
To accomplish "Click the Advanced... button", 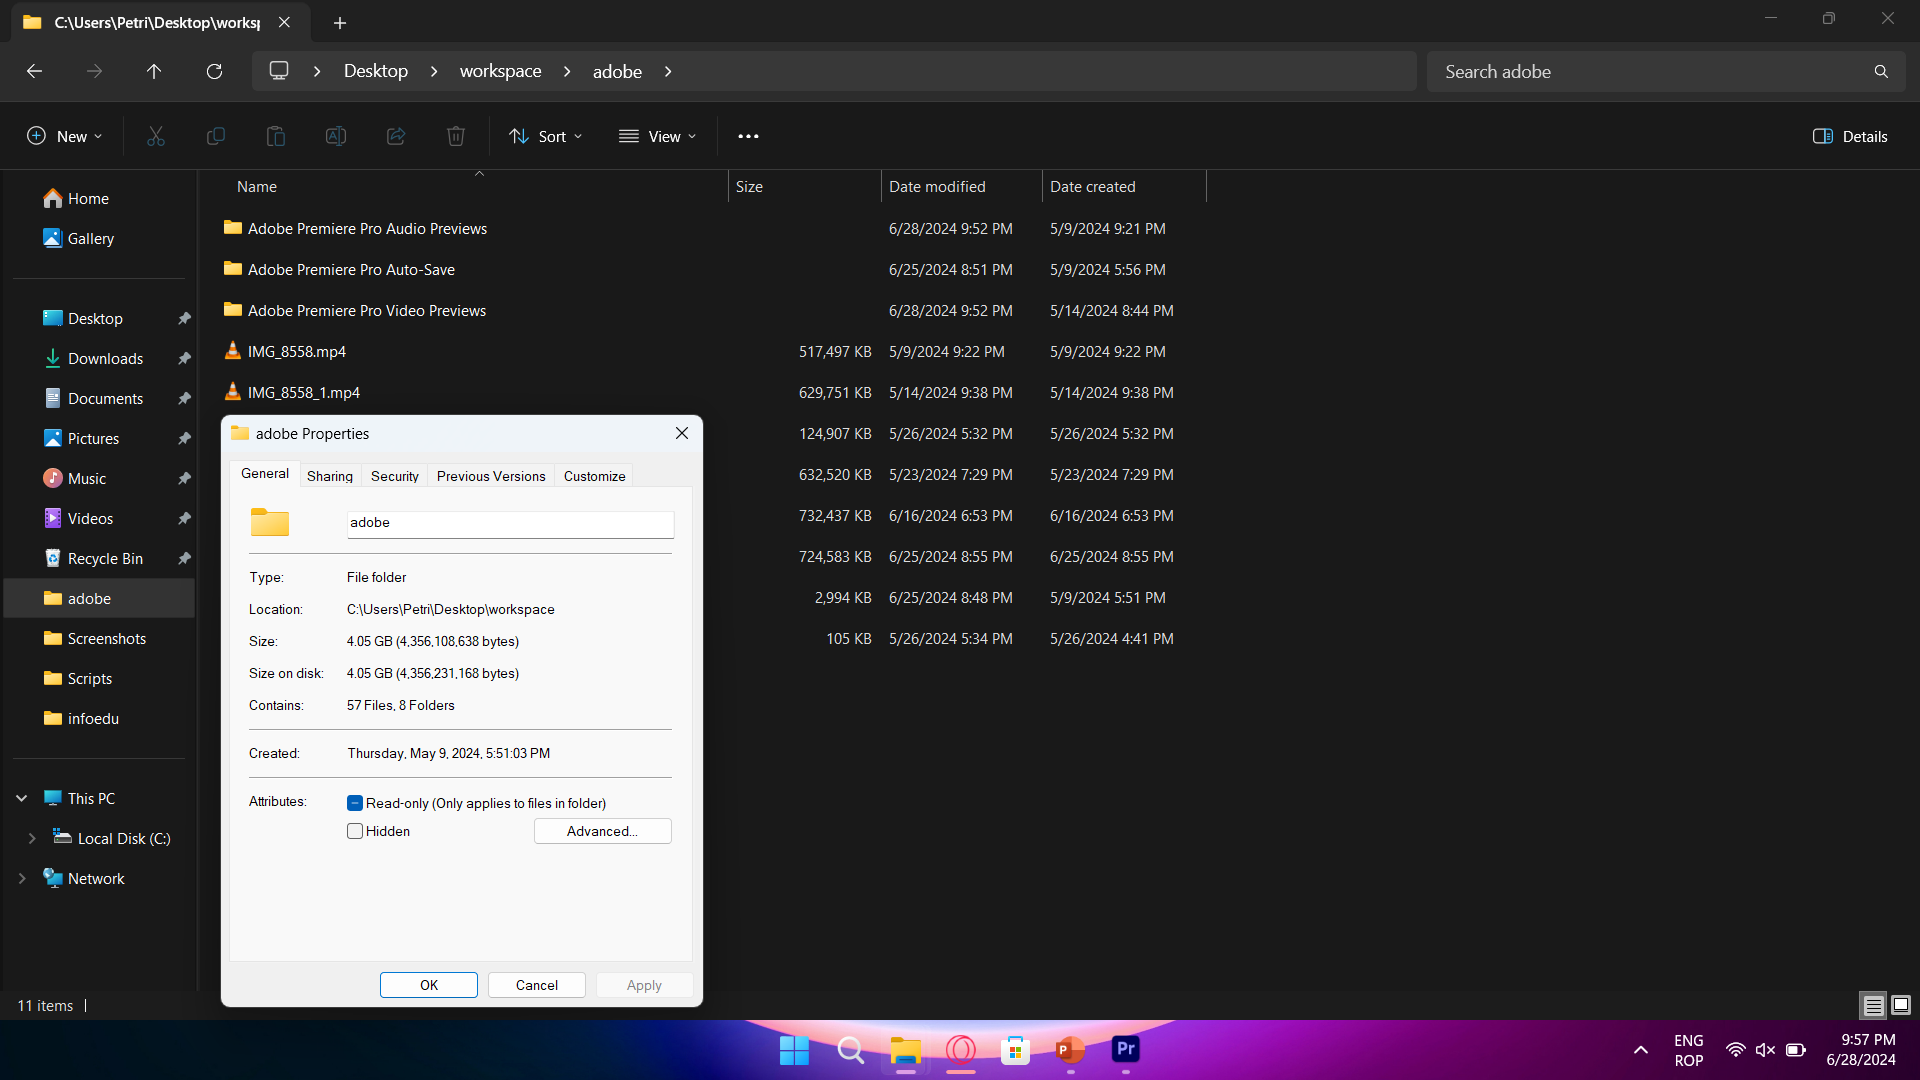I will 602,831.
